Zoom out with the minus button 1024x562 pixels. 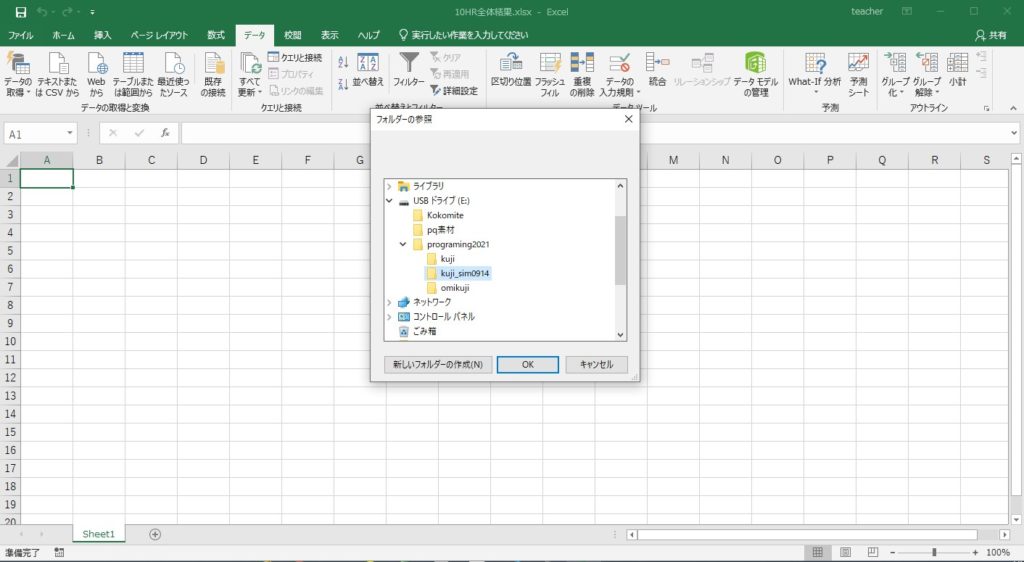coord(893,552)
